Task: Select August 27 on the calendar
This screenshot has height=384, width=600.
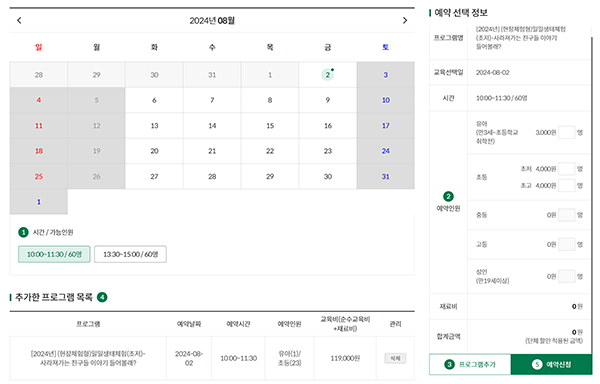Action: (154, 176)
